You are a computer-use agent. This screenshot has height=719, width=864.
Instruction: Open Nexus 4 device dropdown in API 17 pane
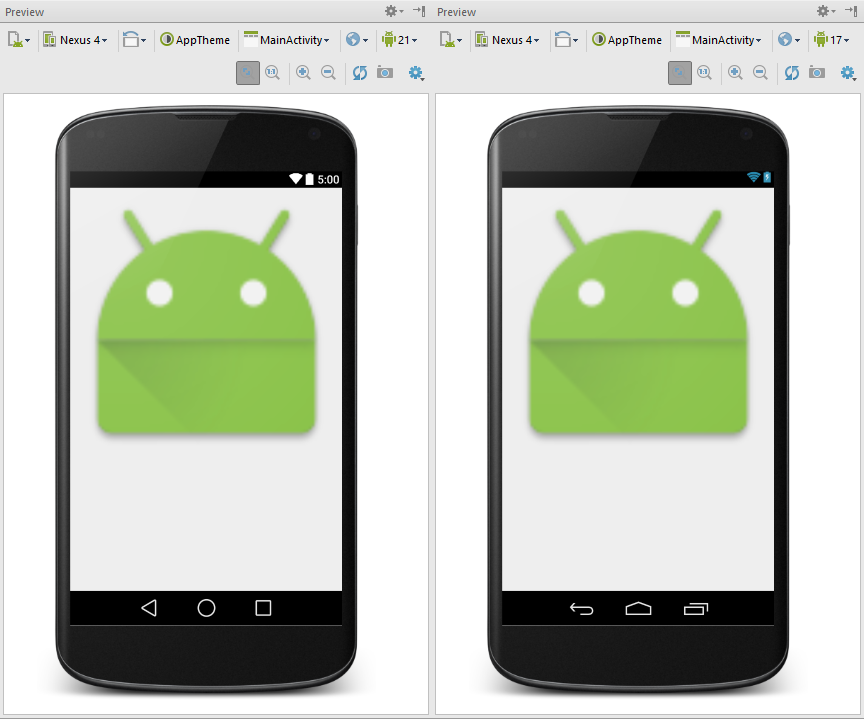(507, 40)
